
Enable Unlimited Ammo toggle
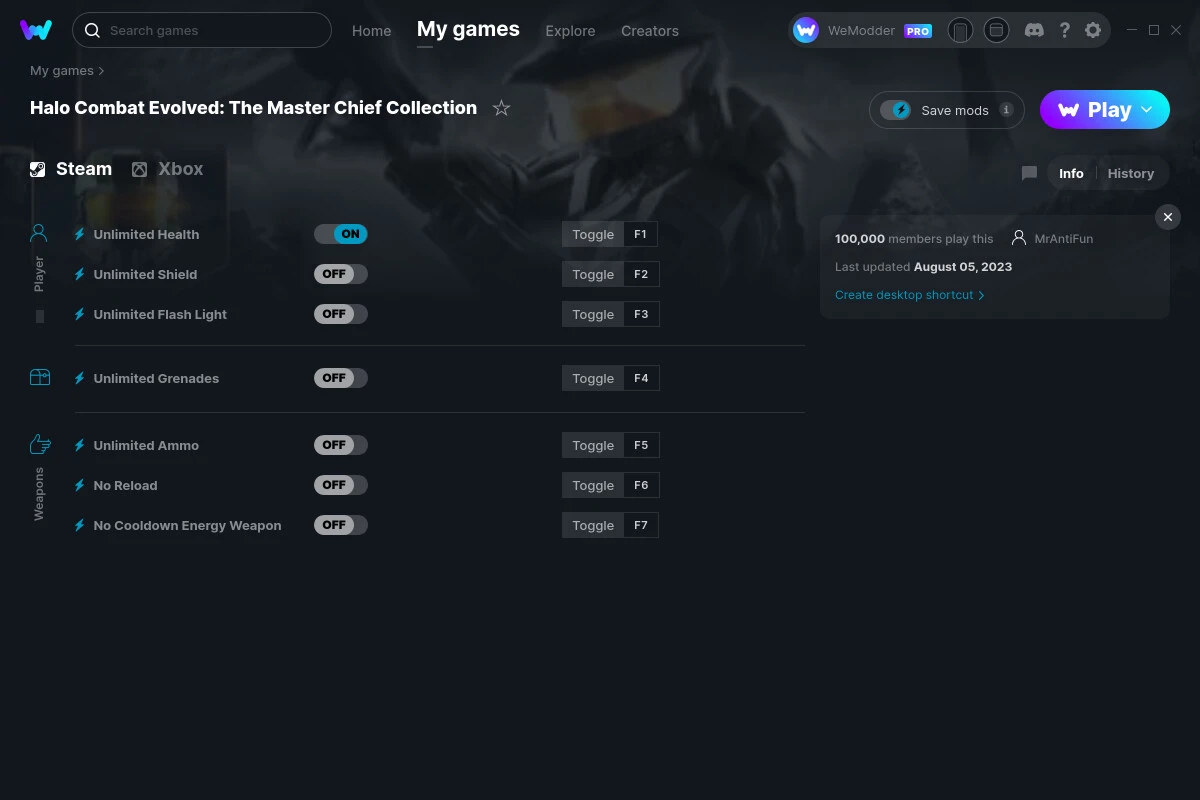341,445
